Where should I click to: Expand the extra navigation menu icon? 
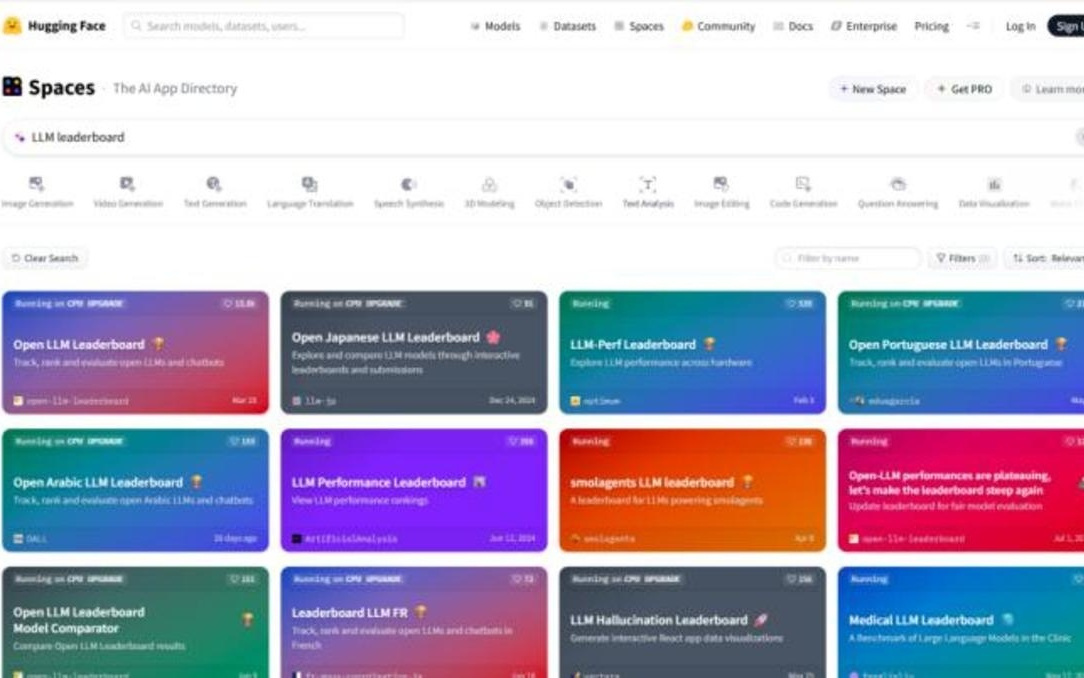(973, 26)
